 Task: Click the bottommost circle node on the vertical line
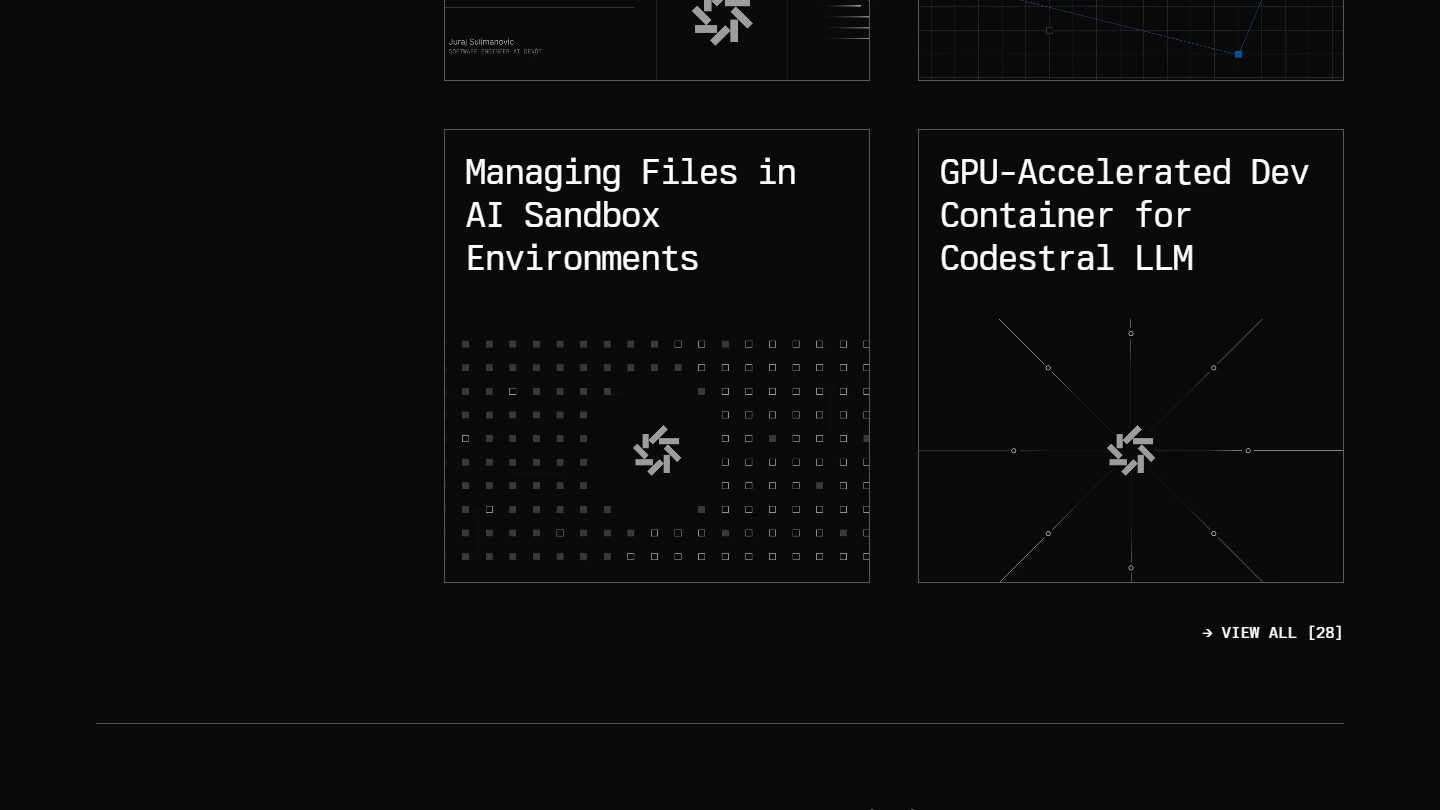[x=1131, y=568]
